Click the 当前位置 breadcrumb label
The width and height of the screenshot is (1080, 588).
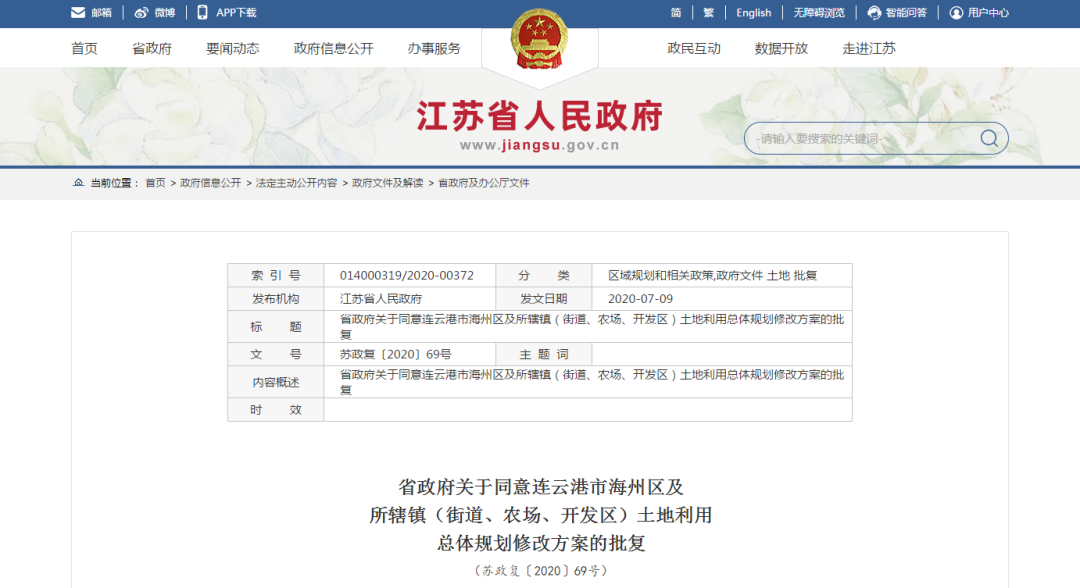[x=114, y=182]
